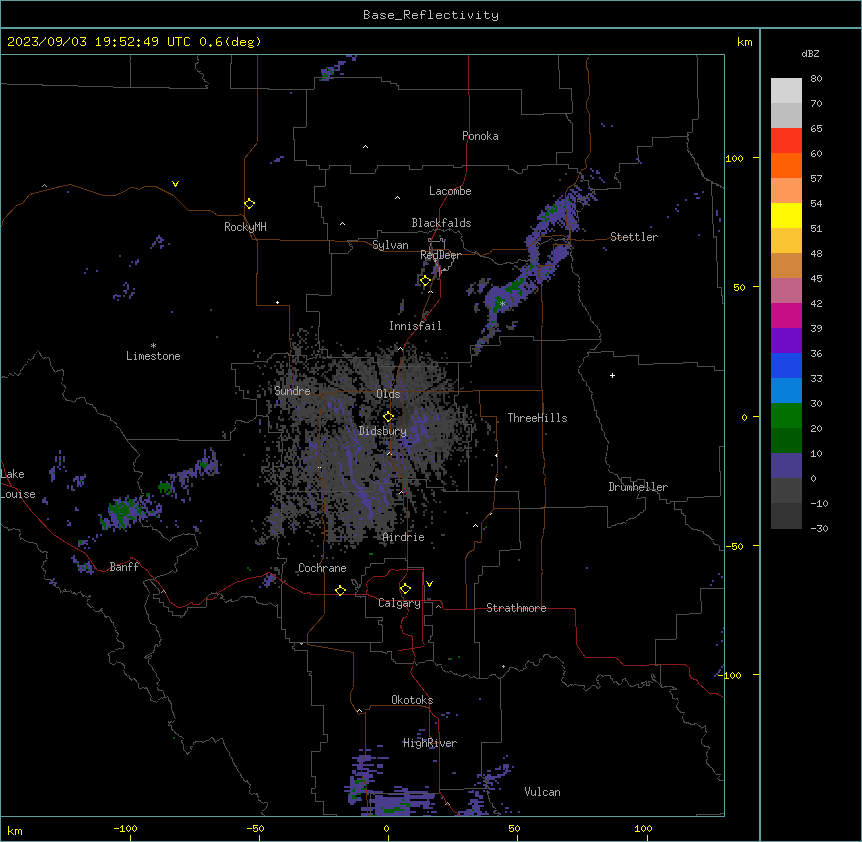Select the Okotoks label

[412, 700]
